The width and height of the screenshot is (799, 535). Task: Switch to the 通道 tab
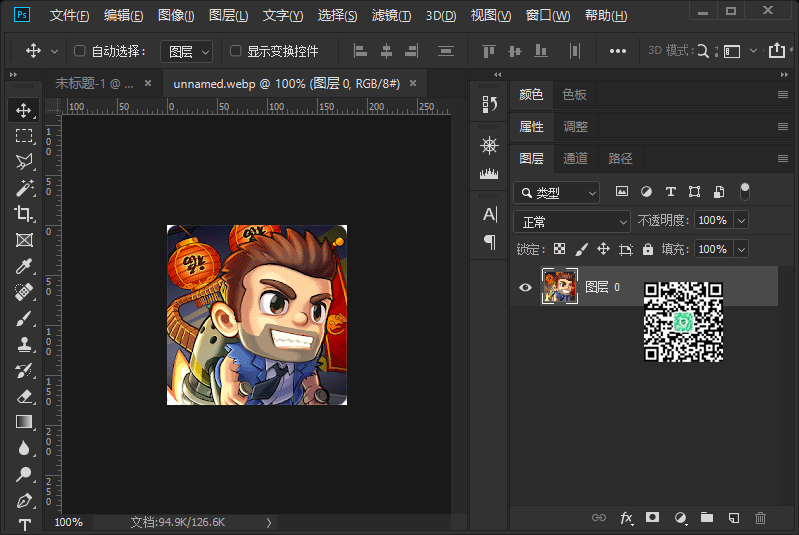(575, 158)
